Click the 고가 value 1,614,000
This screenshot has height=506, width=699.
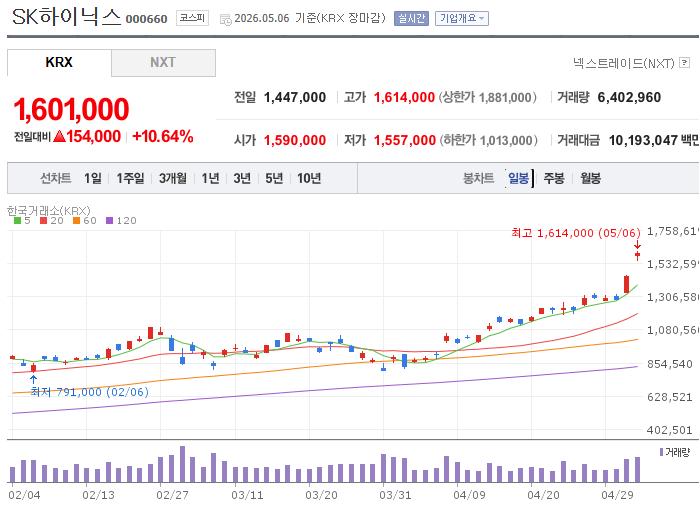tap(404, 97)
